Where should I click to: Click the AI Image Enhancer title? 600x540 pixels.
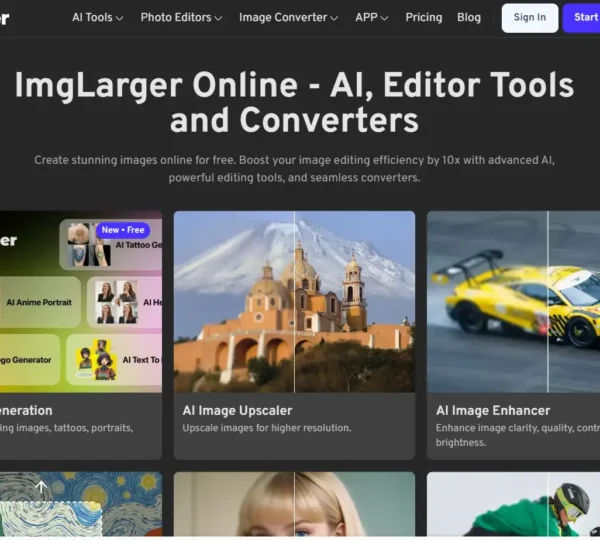(x=493, y=411)
